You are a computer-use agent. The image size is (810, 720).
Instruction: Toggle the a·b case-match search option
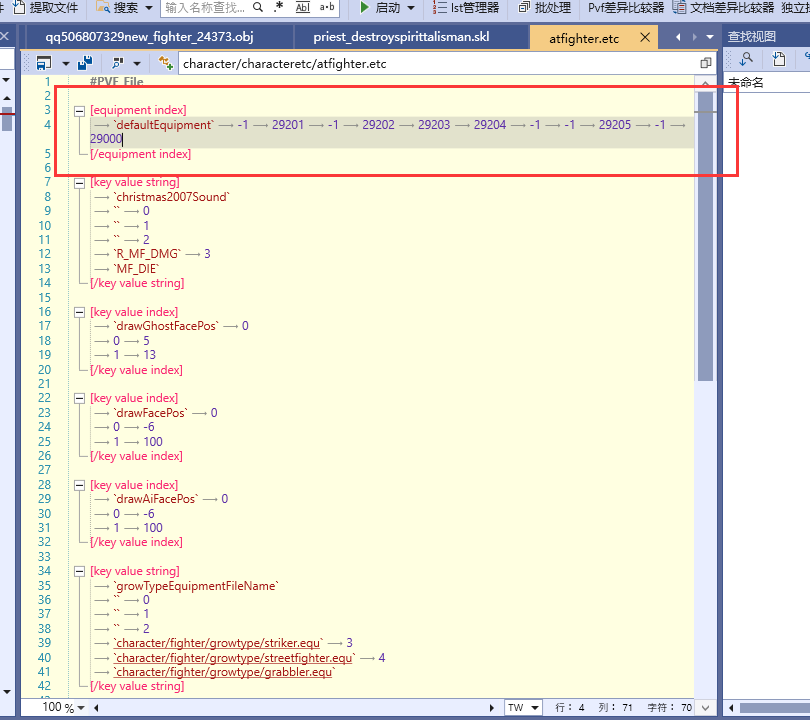tap(327, 7)
